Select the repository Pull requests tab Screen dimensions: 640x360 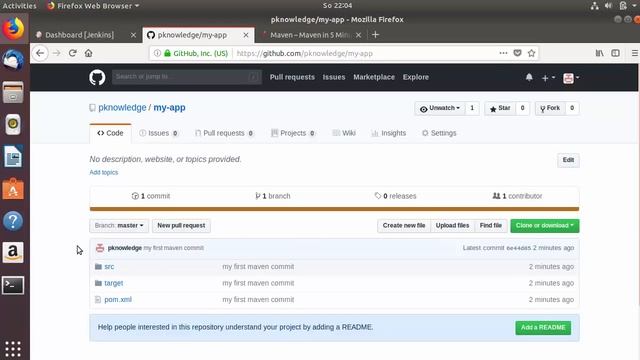[x=224, y=133]
